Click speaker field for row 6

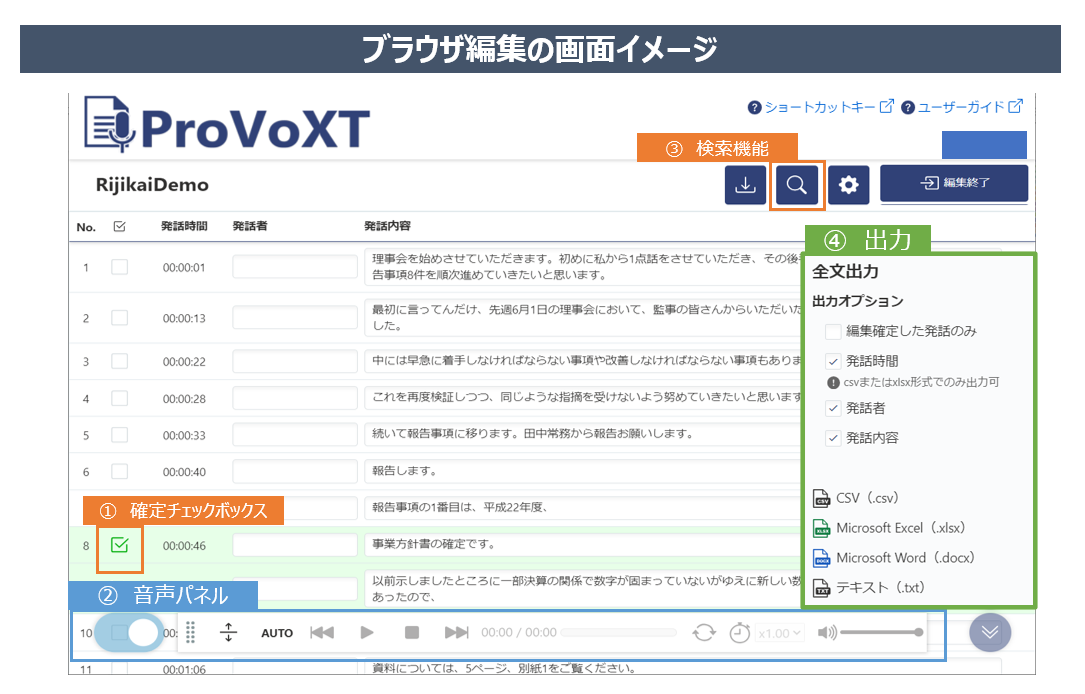(294, 471)
